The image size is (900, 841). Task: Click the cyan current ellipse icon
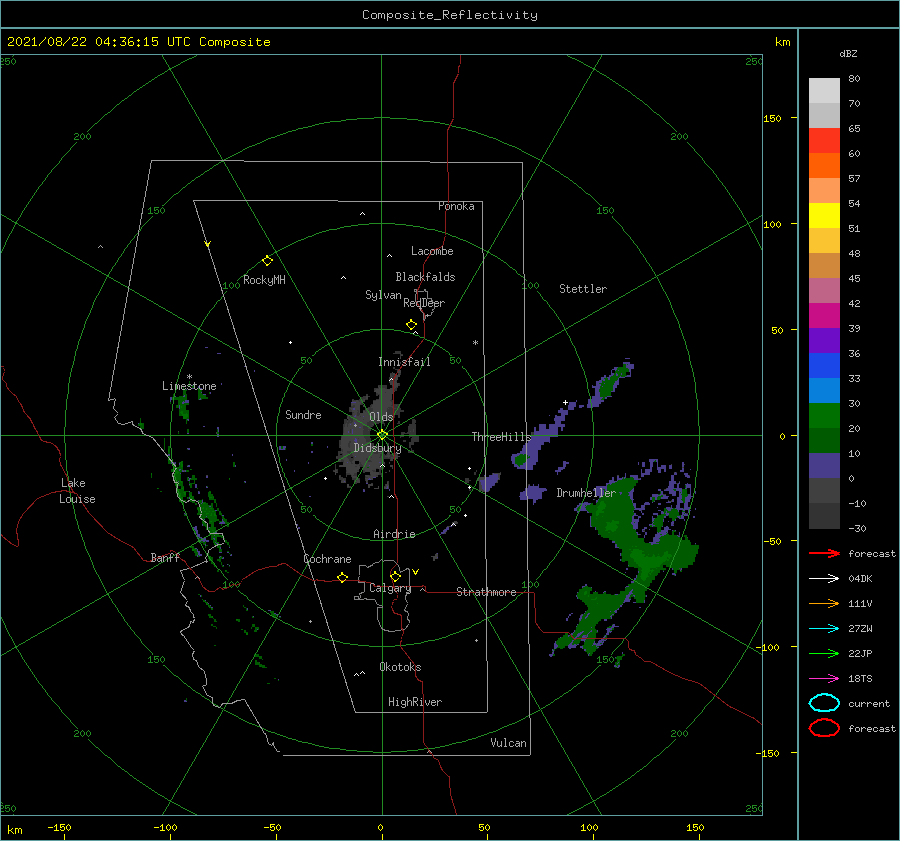coord(824,703)
